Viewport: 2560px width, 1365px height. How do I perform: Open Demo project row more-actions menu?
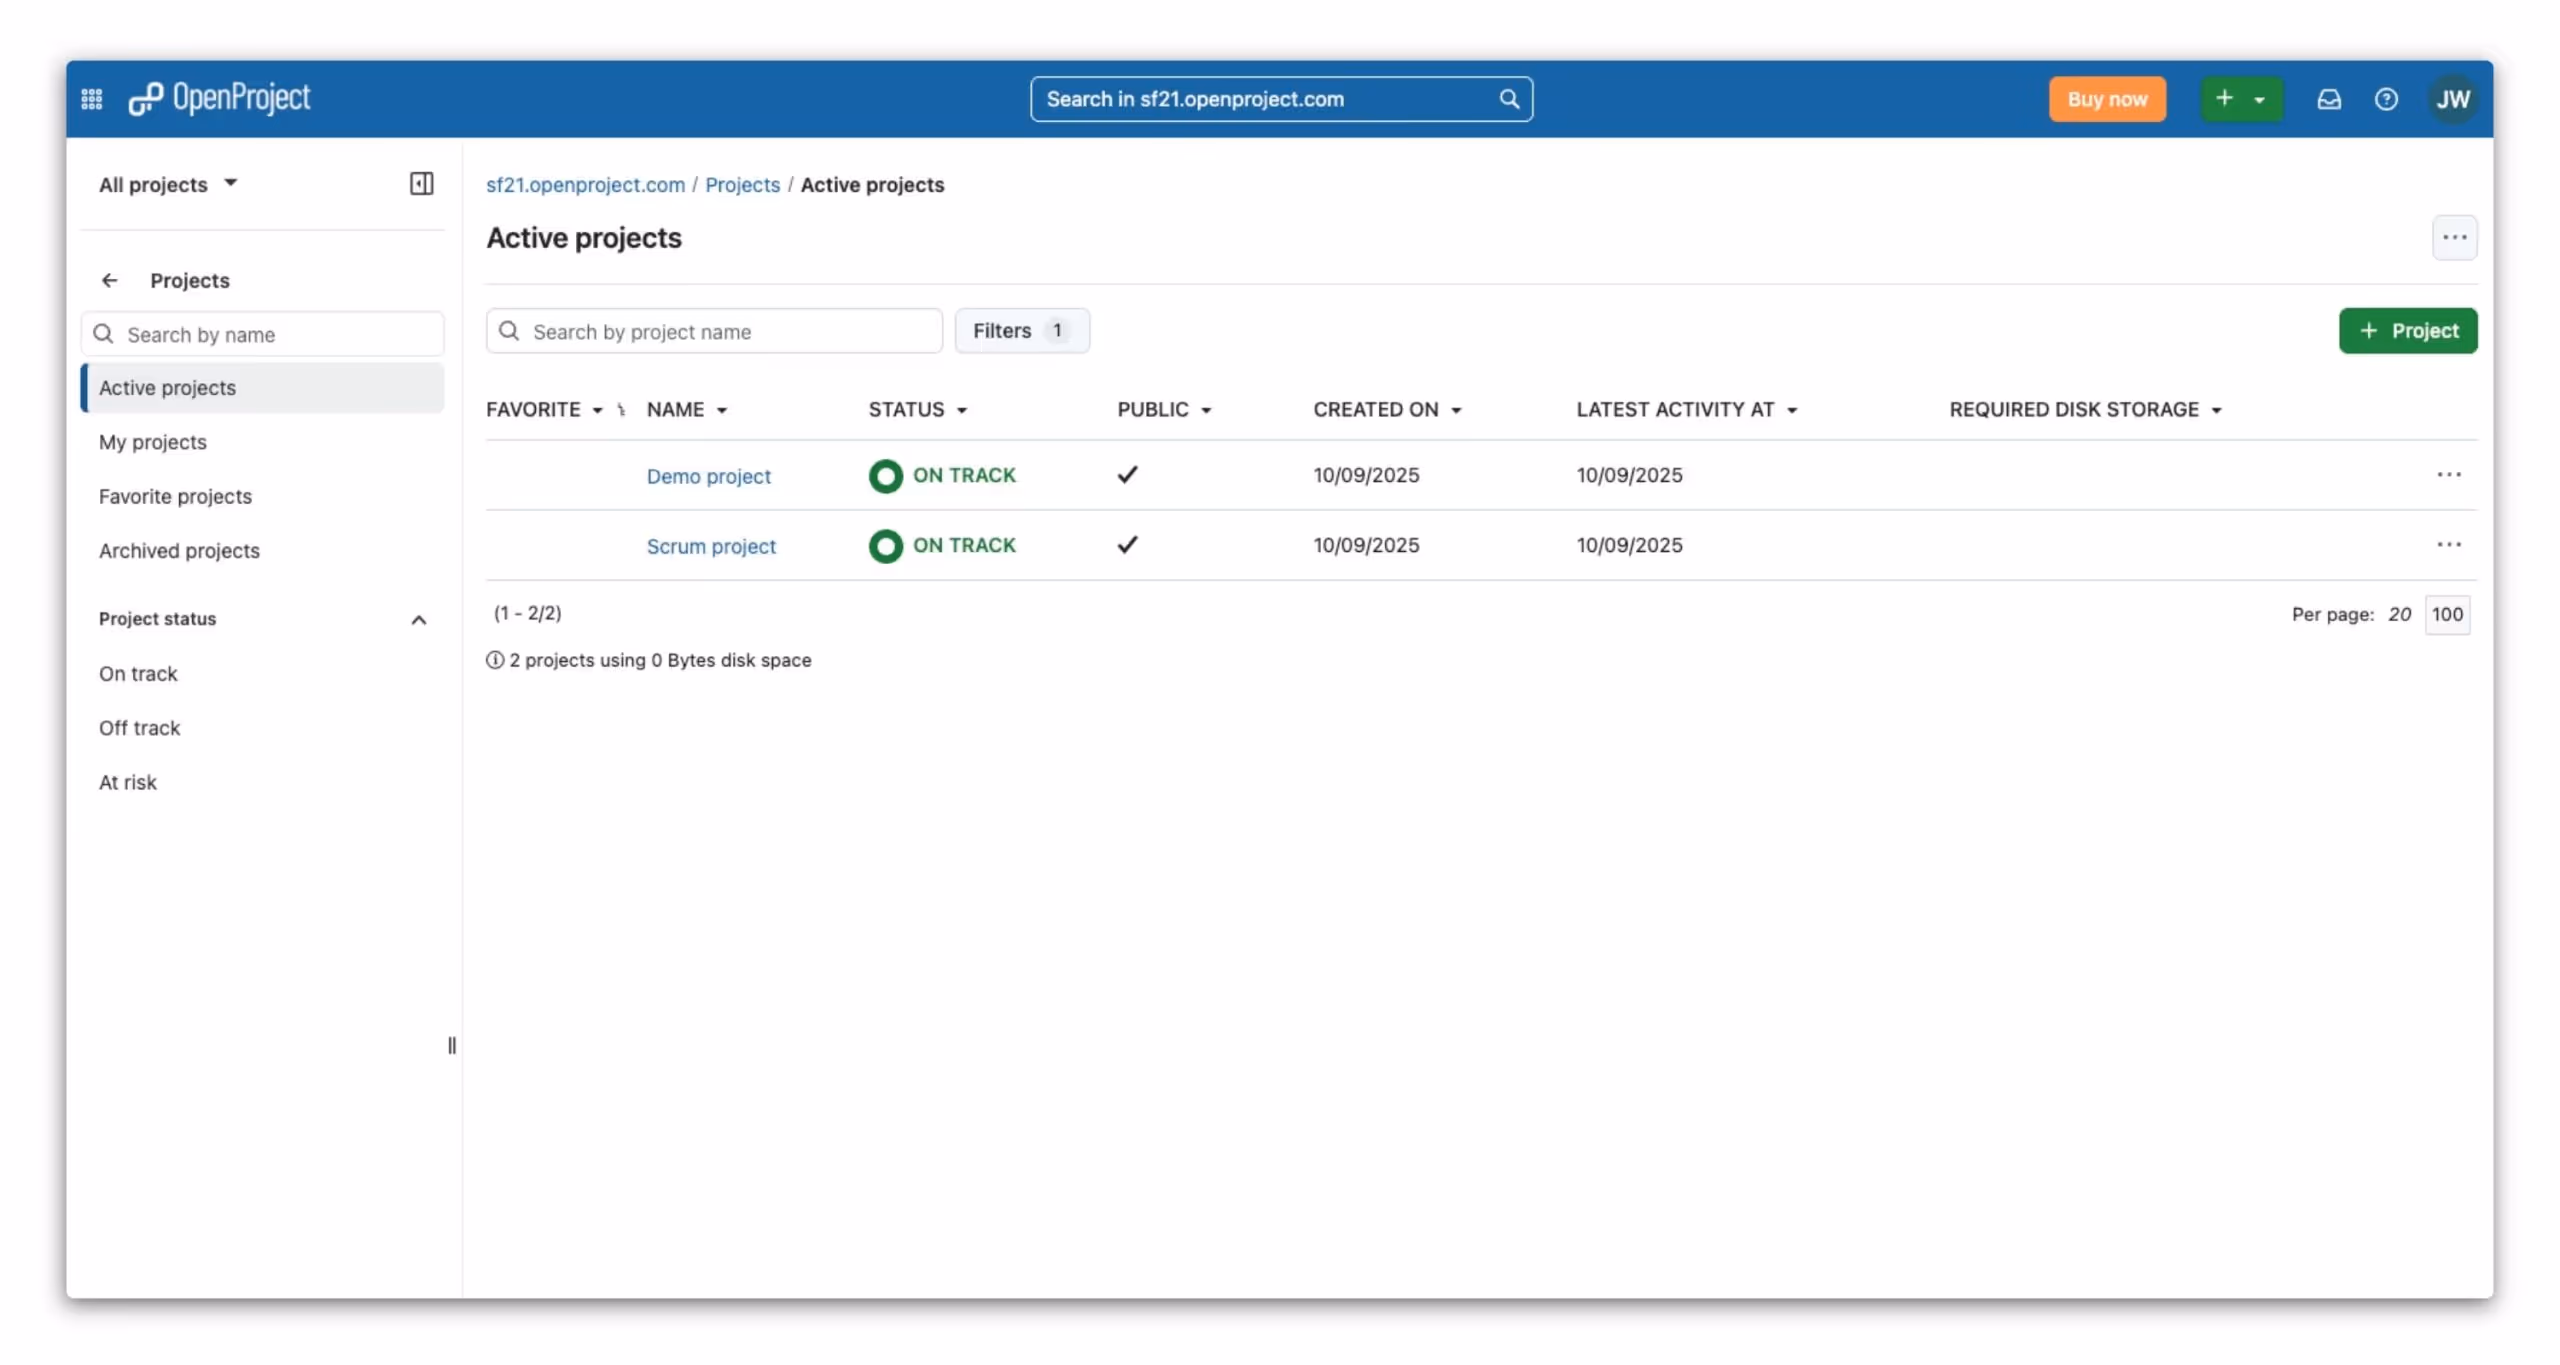(2448, 475)
